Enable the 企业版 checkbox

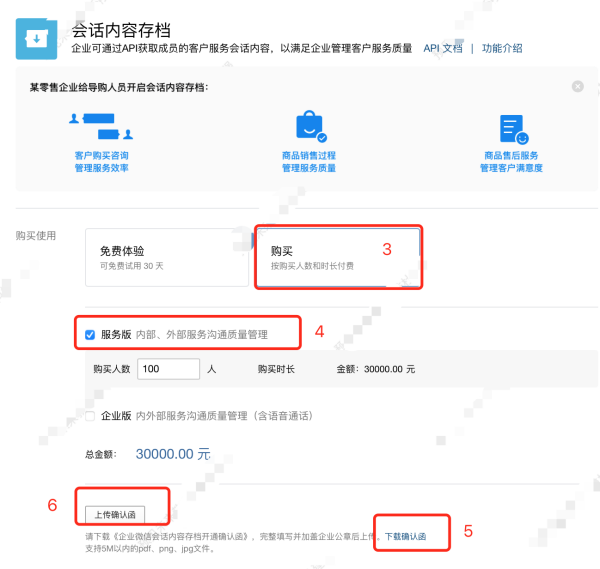(91, 415)
